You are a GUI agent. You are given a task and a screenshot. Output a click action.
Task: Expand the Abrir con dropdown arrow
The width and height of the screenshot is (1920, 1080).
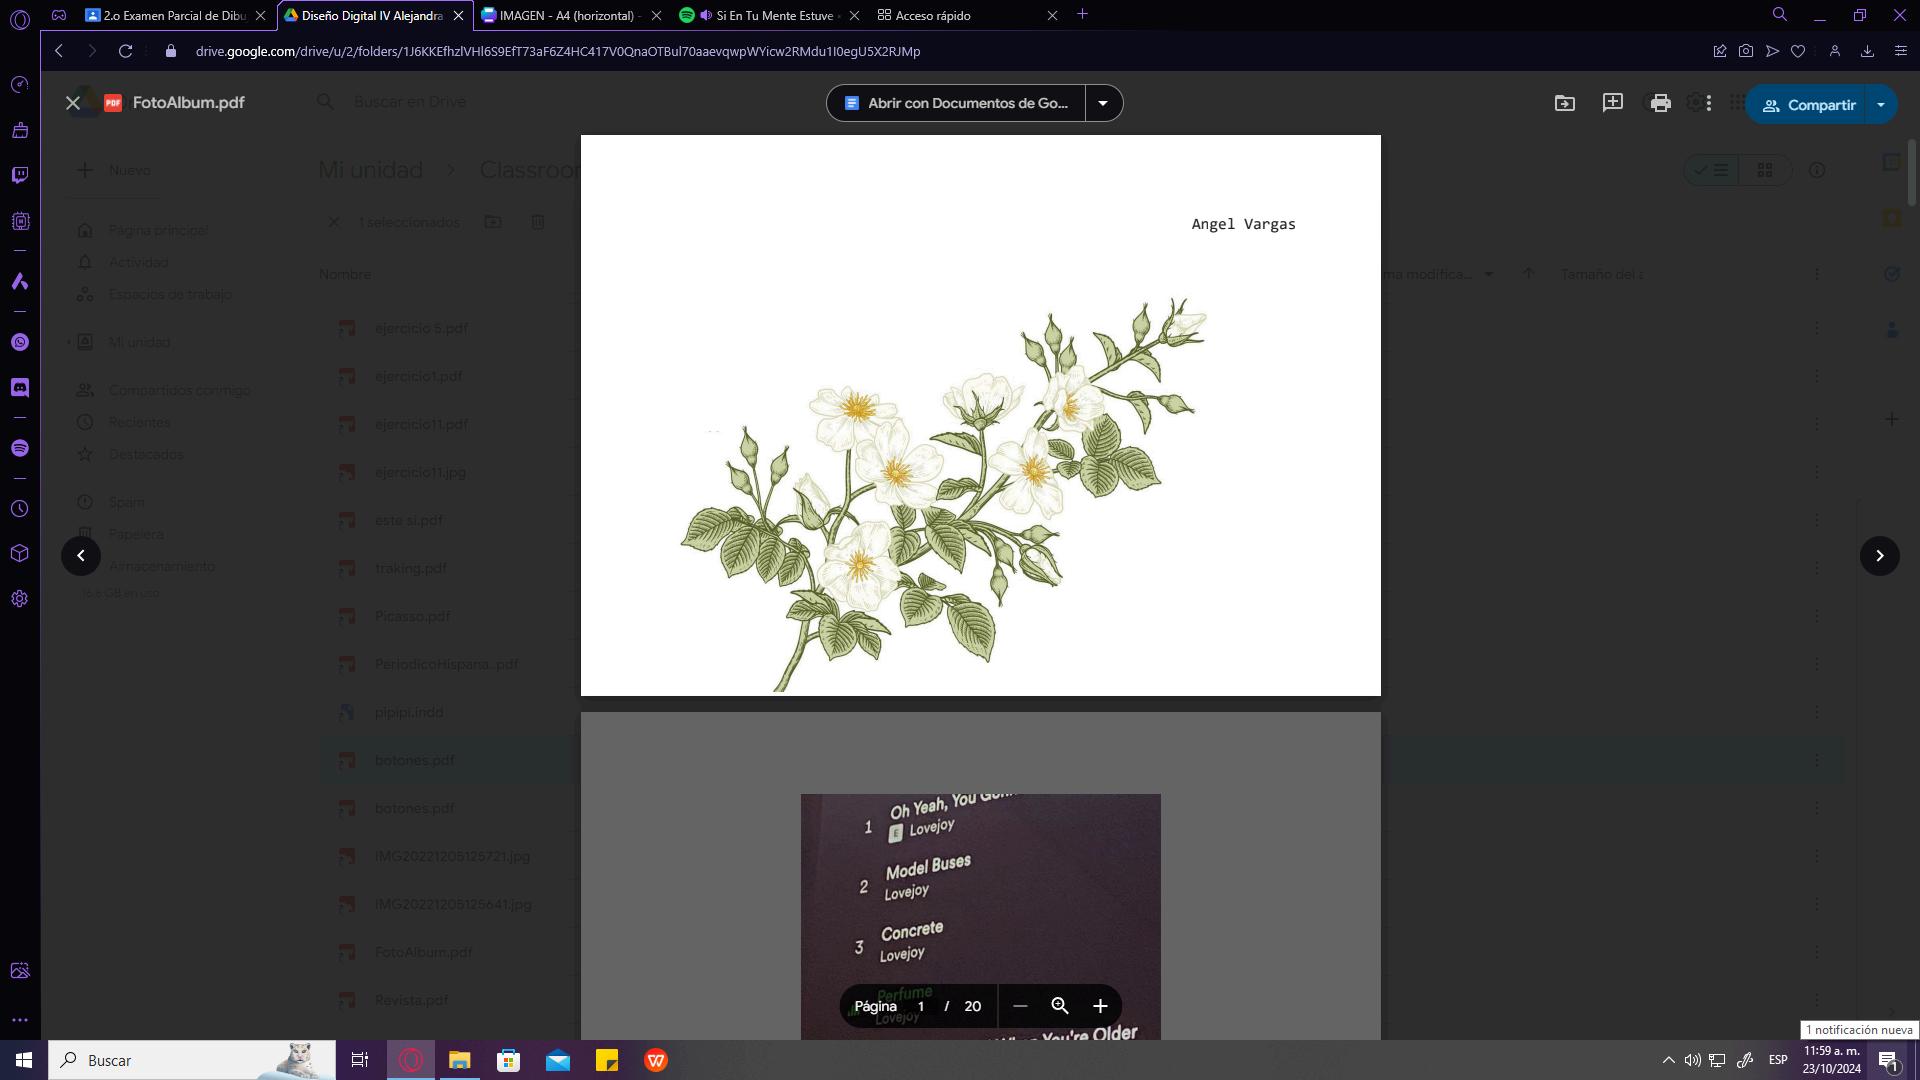tap(1103, 103)
